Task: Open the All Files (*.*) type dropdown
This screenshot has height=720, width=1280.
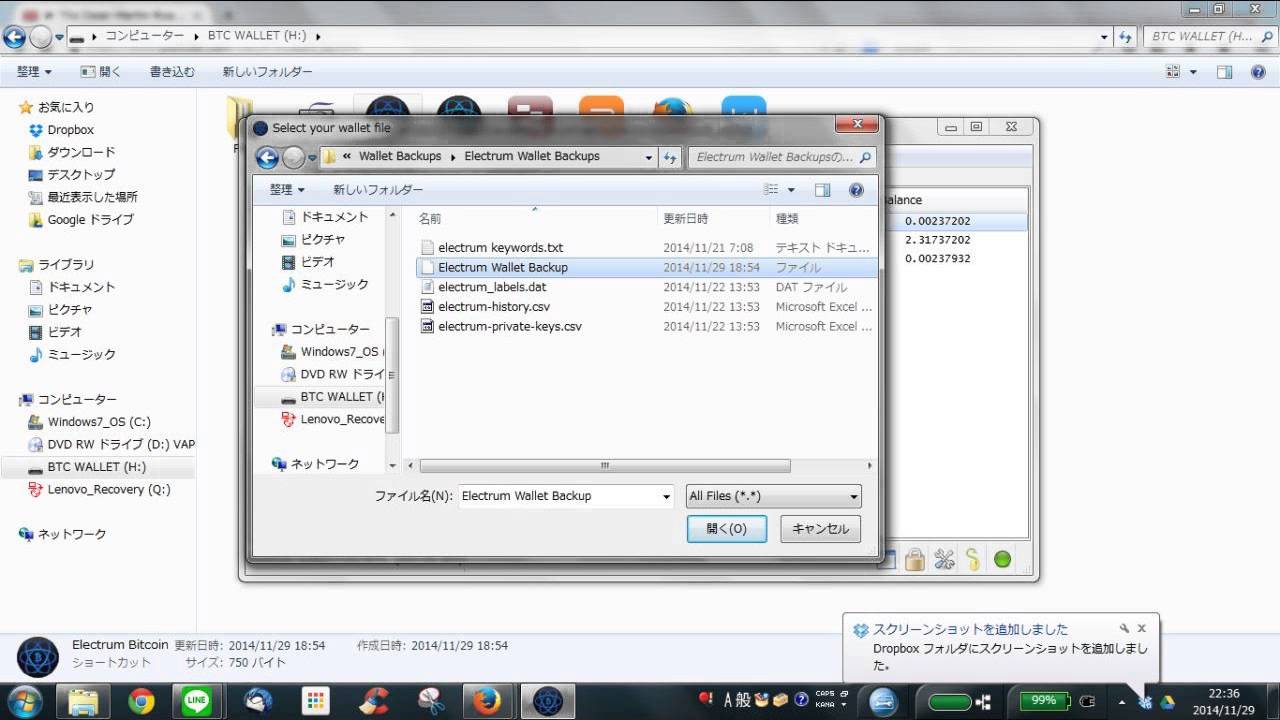Action: (x=773, y=496)
